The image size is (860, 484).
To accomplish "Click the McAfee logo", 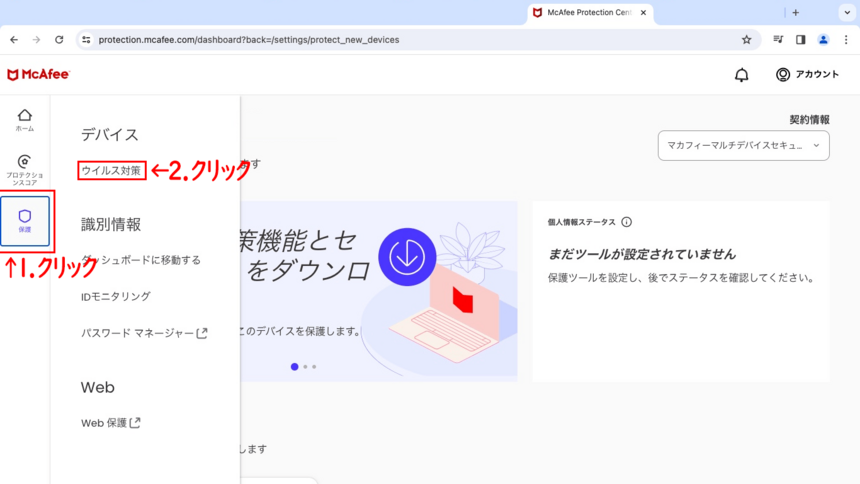I will (x=38, y=75).
